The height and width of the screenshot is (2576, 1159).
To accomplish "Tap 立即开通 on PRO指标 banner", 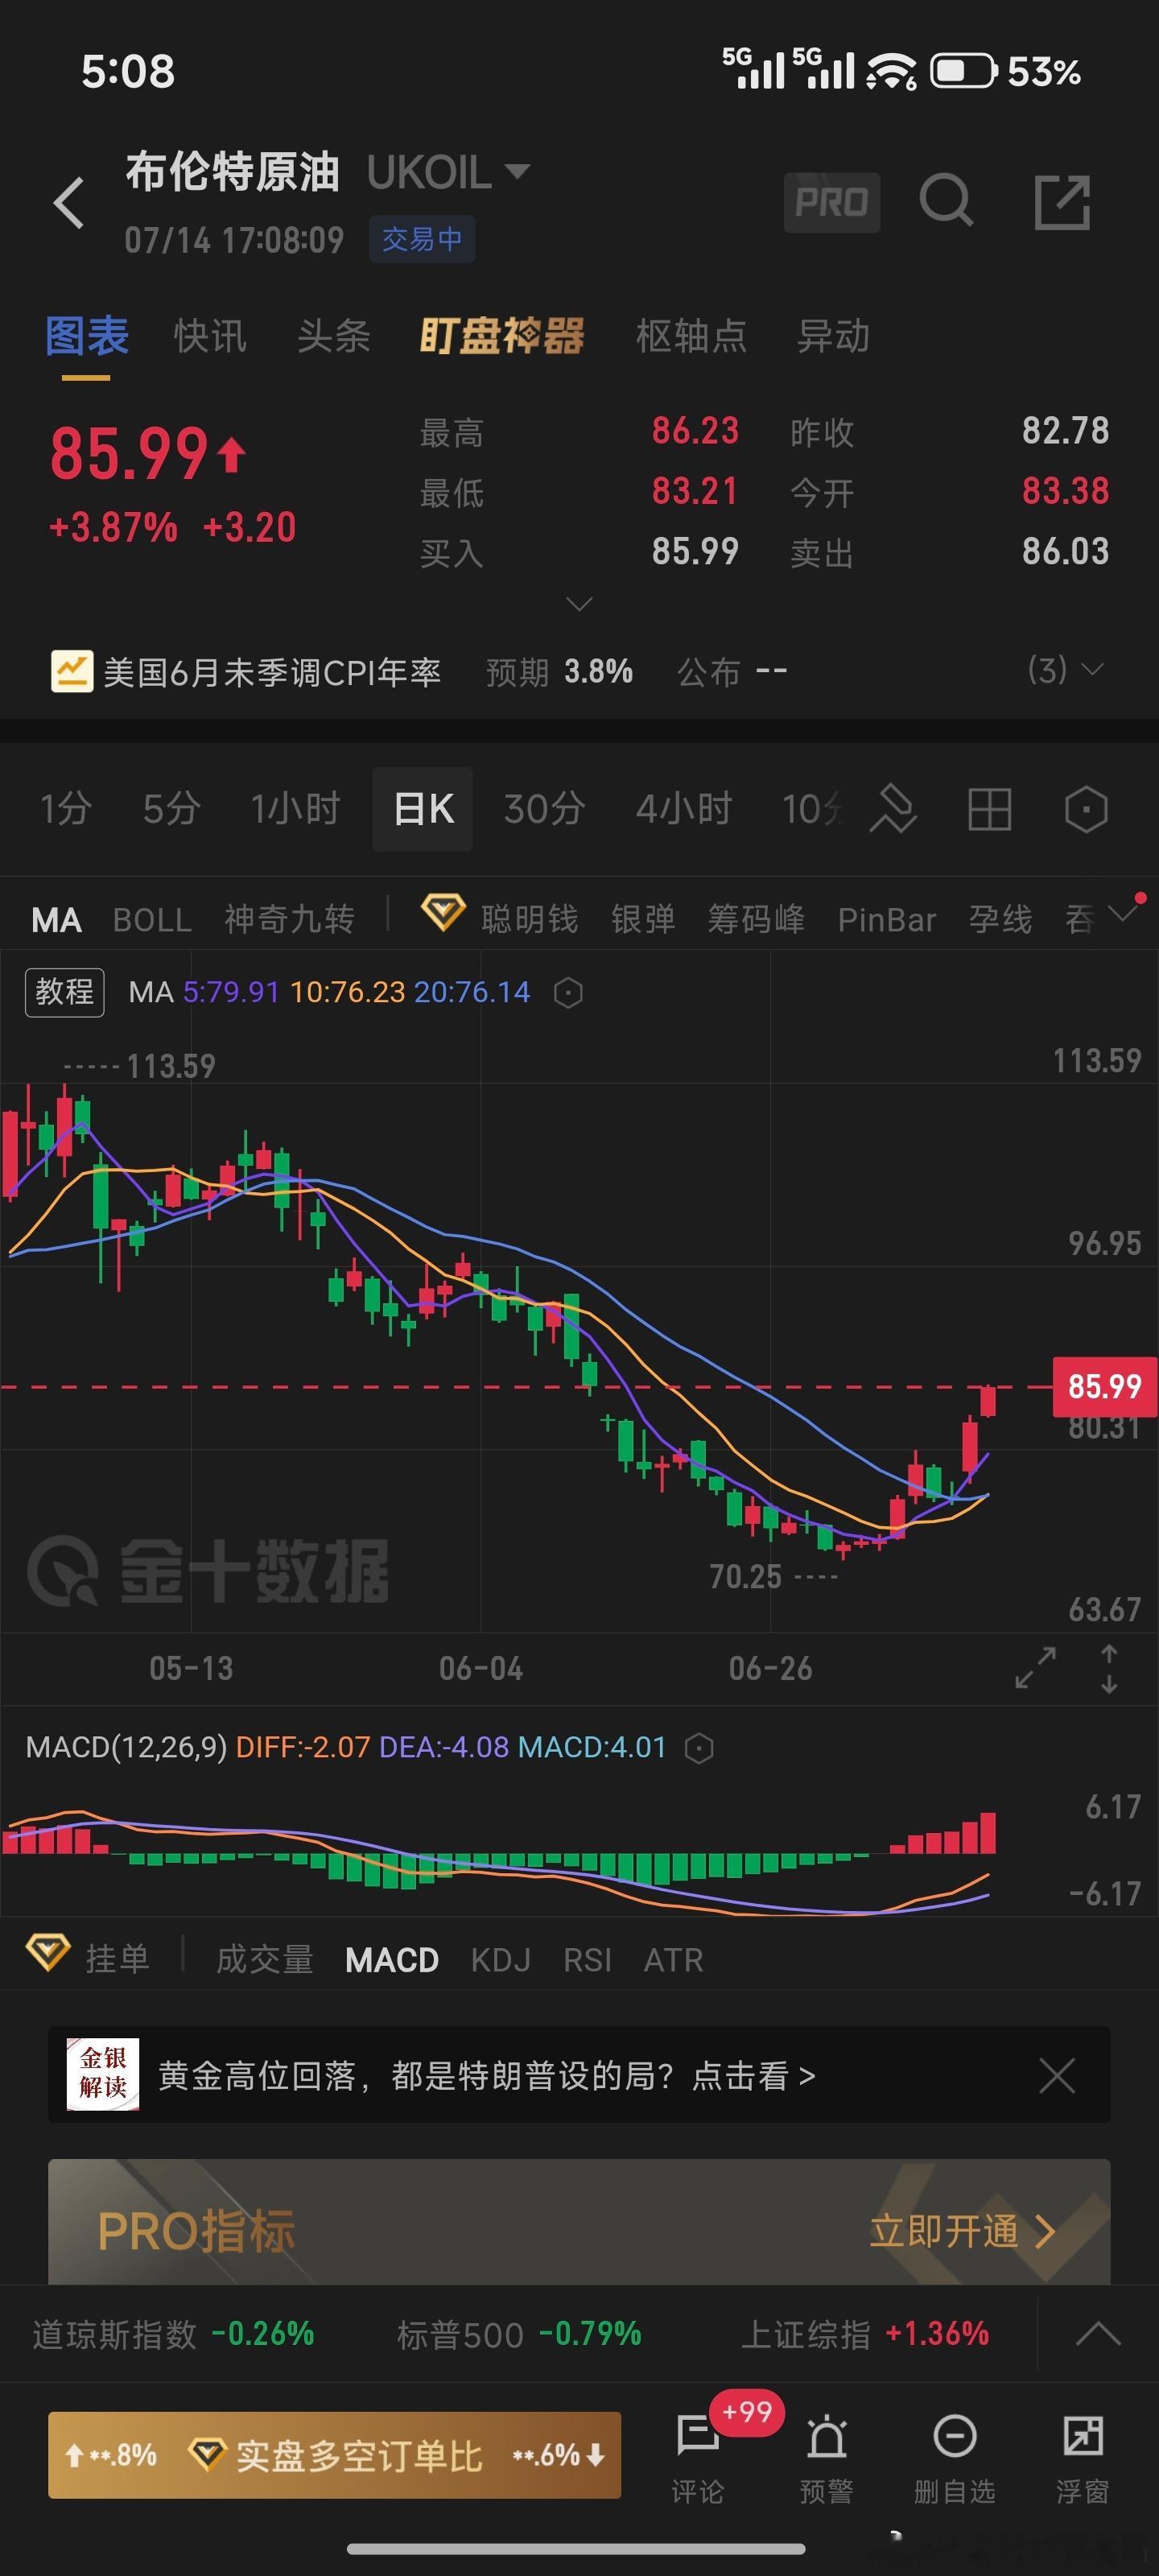I will [962, 2231].
